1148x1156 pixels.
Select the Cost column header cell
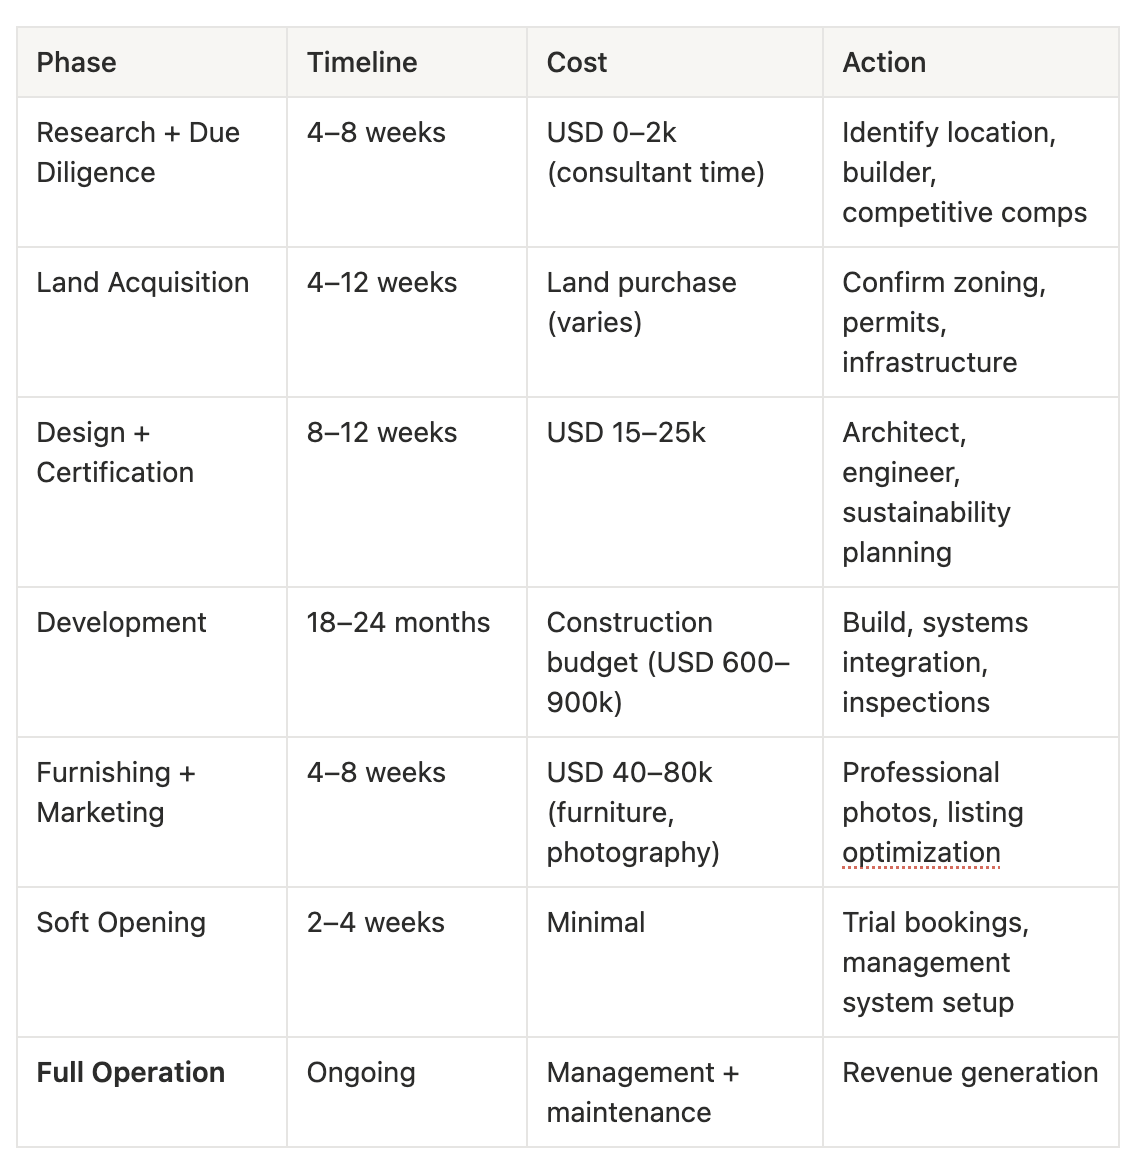tap(675, 63)
